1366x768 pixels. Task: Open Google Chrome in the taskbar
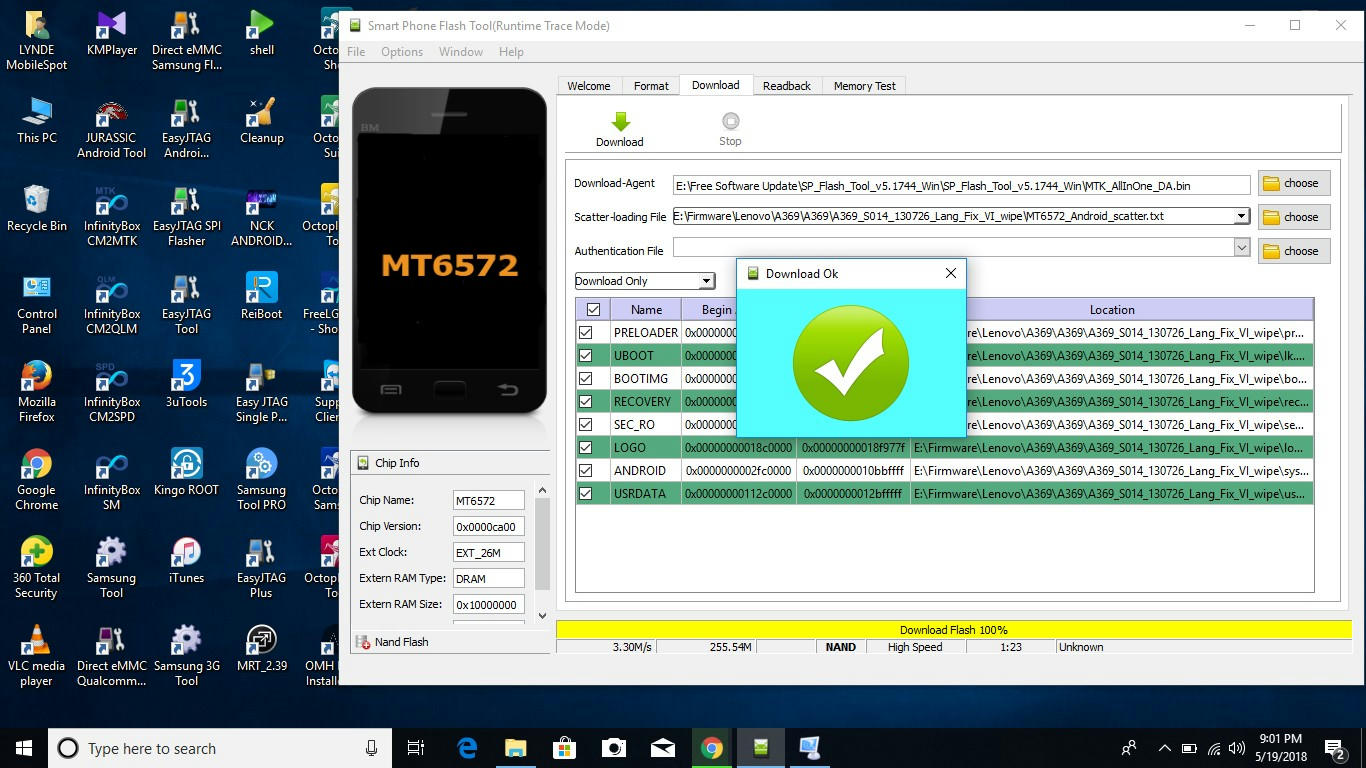pyautogui.click(x=711, y=748)
